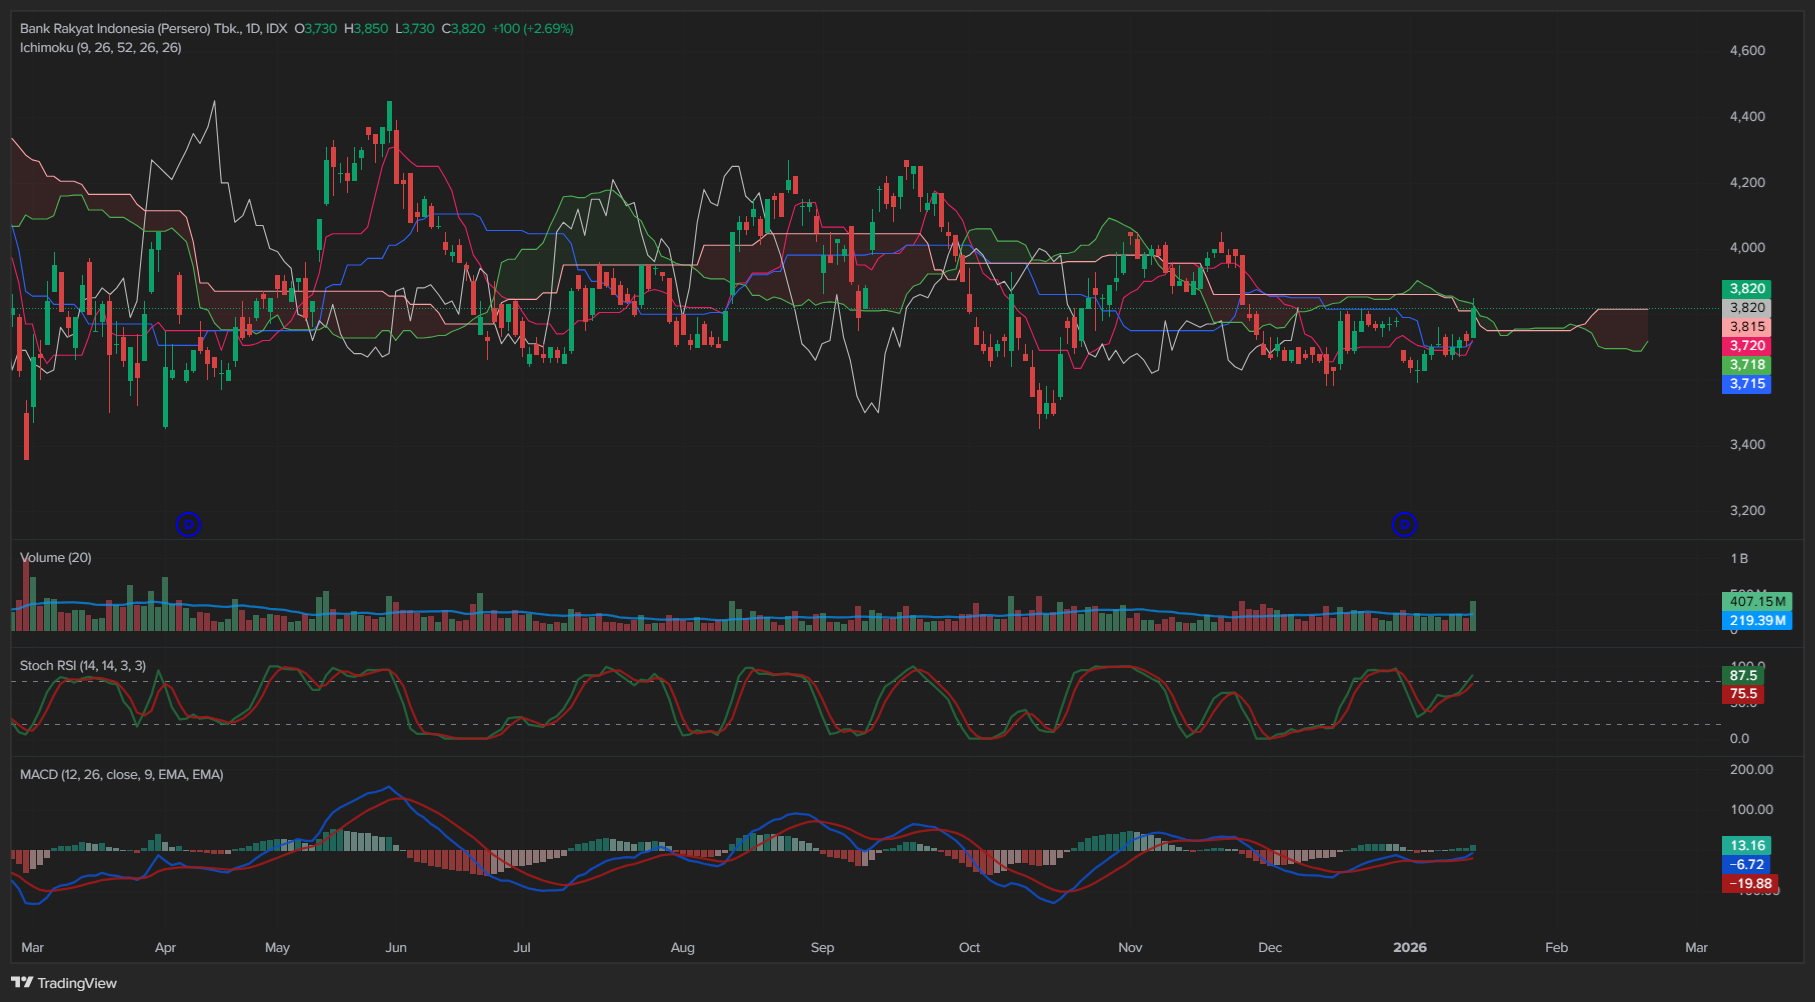Screen dimensions: 1815x1002
Task: Click the green 13.16 MACD histogram label
Action: 1746,846
